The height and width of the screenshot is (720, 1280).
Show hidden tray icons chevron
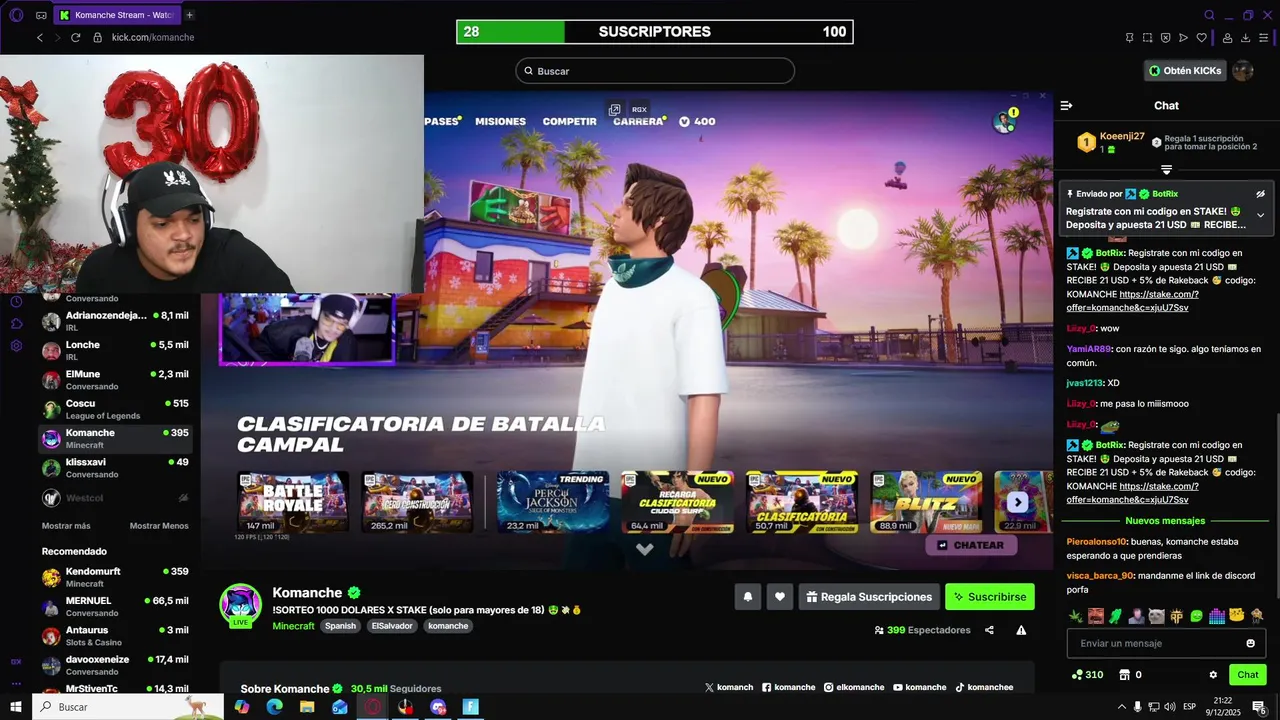(x=1121, y=707)
